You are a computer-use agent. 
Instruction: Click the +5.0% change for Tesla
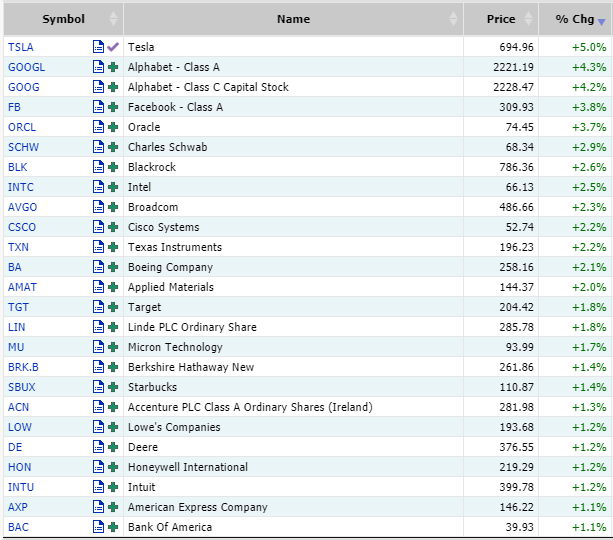589,47
